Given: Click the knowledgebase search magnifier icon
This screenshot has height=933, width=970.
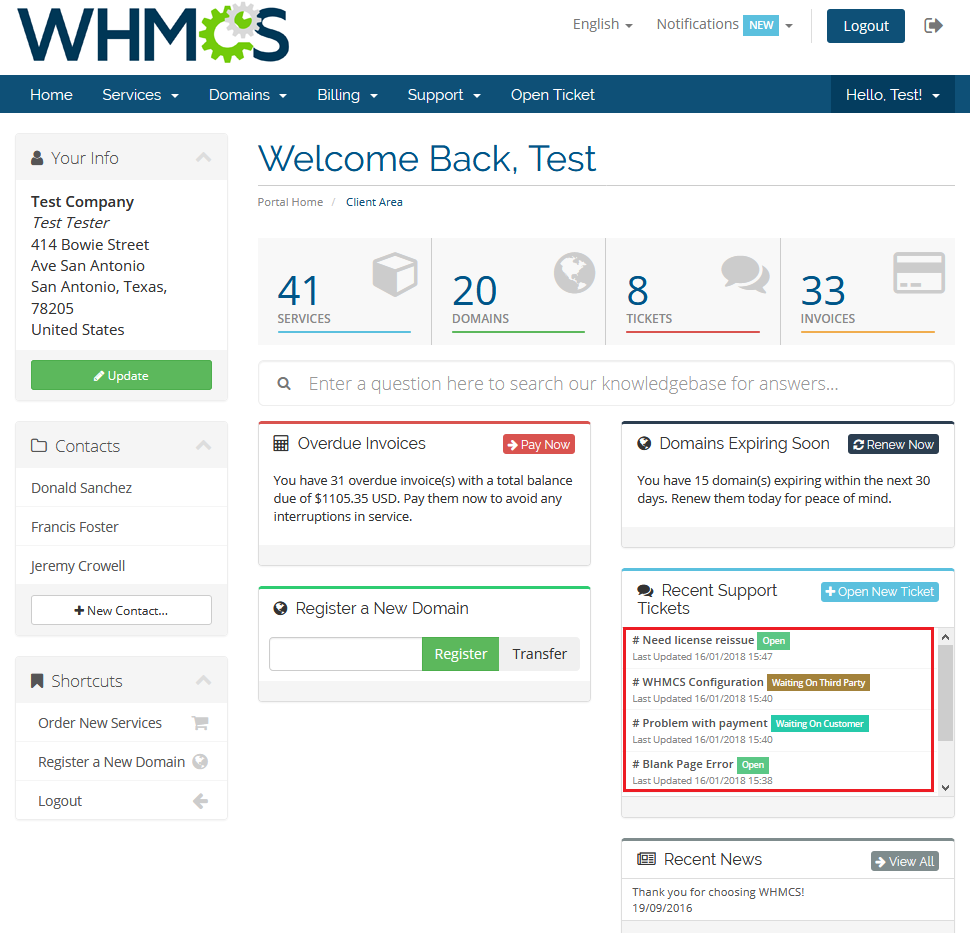Looking at the screenshot, I should (x=284, y=384).
